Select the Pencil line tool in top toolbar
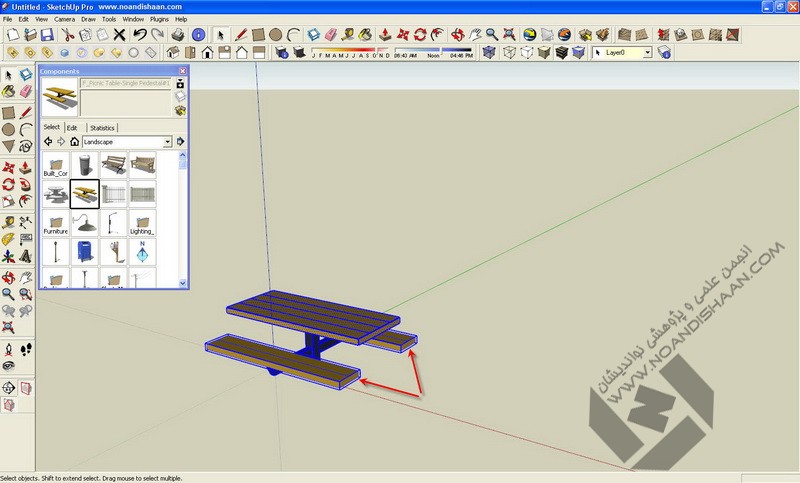 pos(240,35)
